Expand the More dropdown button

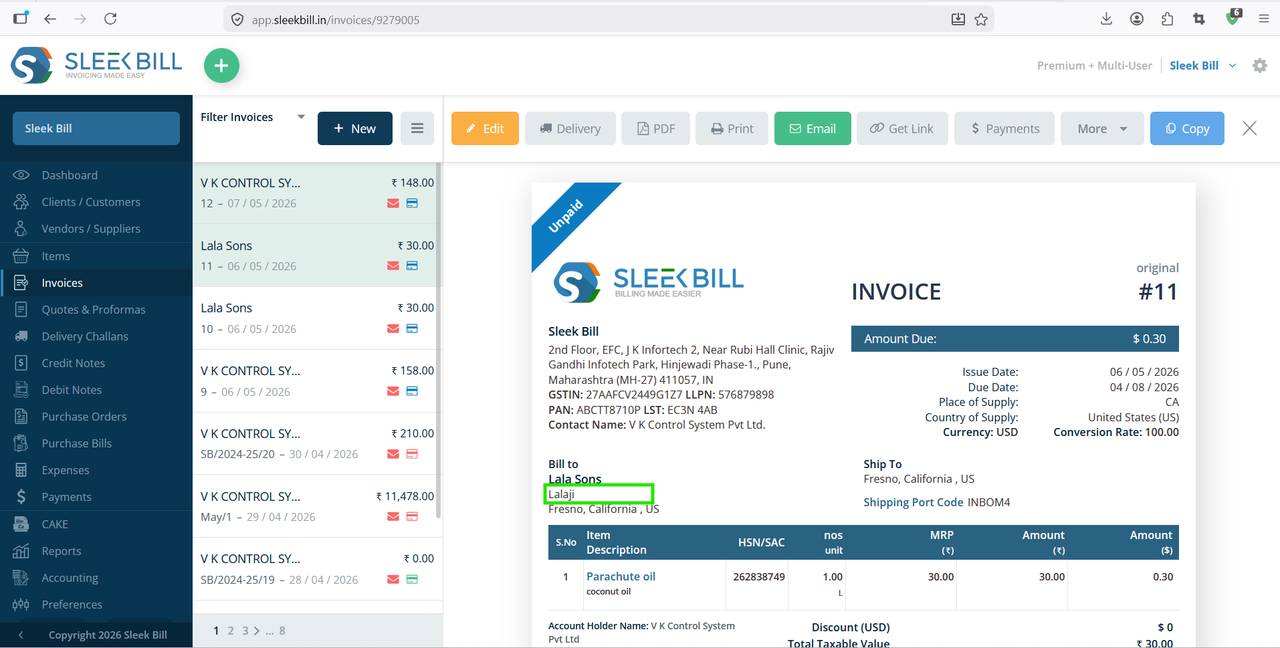tap(1102, 128)
